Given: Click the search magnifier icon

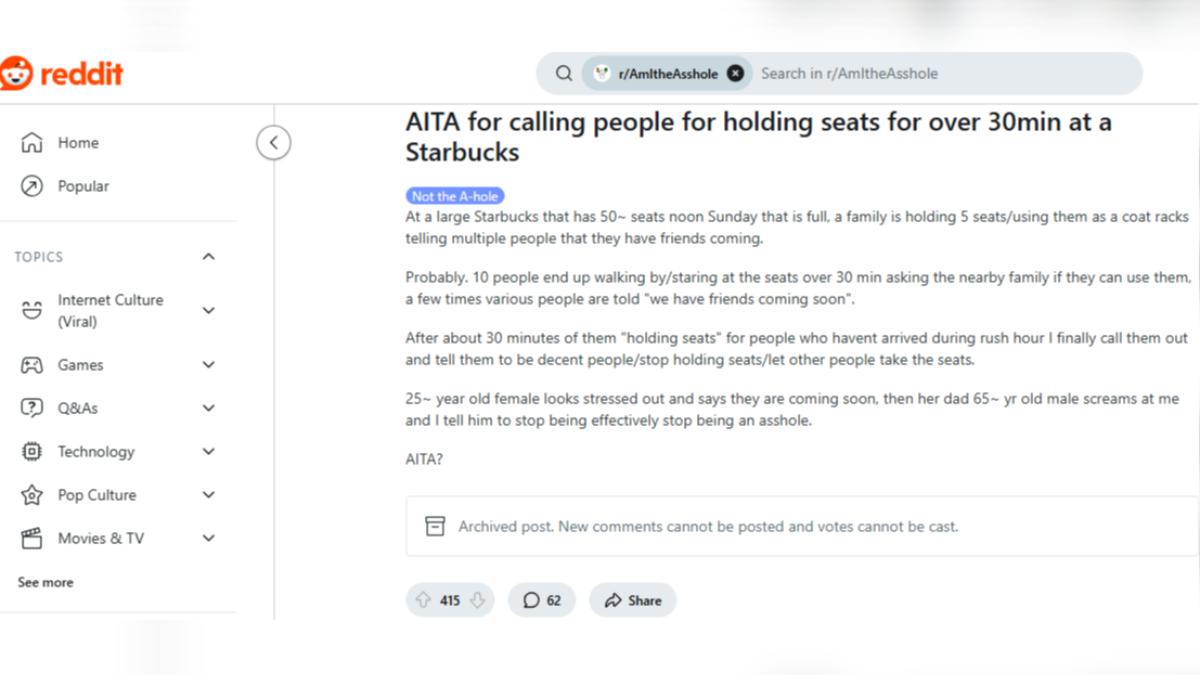Looking at the screenshot, I should [564, 73].
